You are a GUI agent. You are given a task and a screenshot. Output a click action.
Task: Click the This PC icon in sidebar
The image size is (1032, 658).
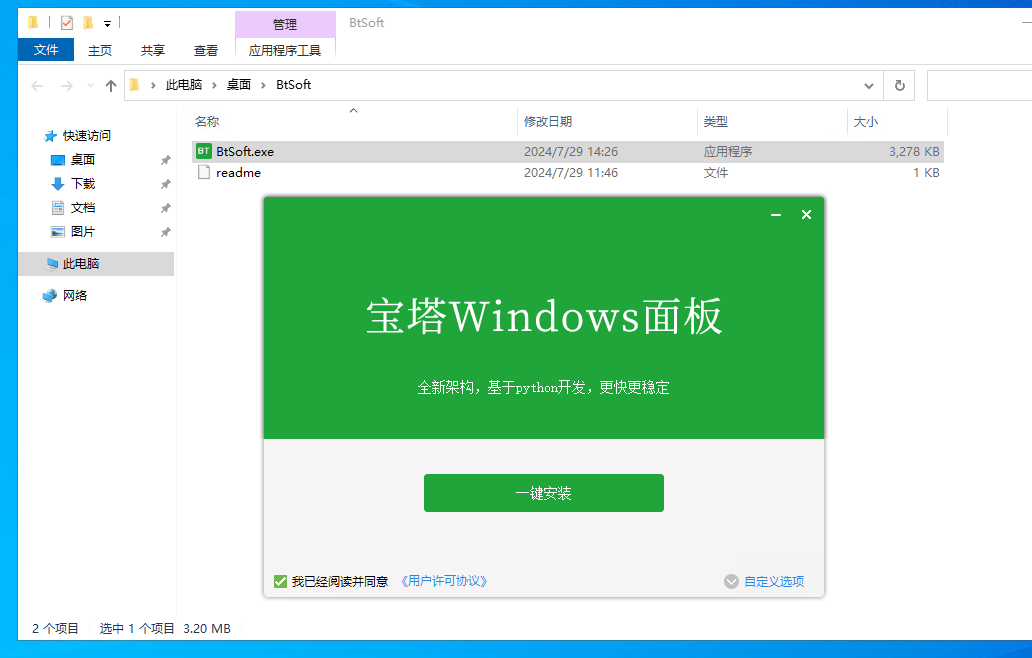(x=51, y=264)
